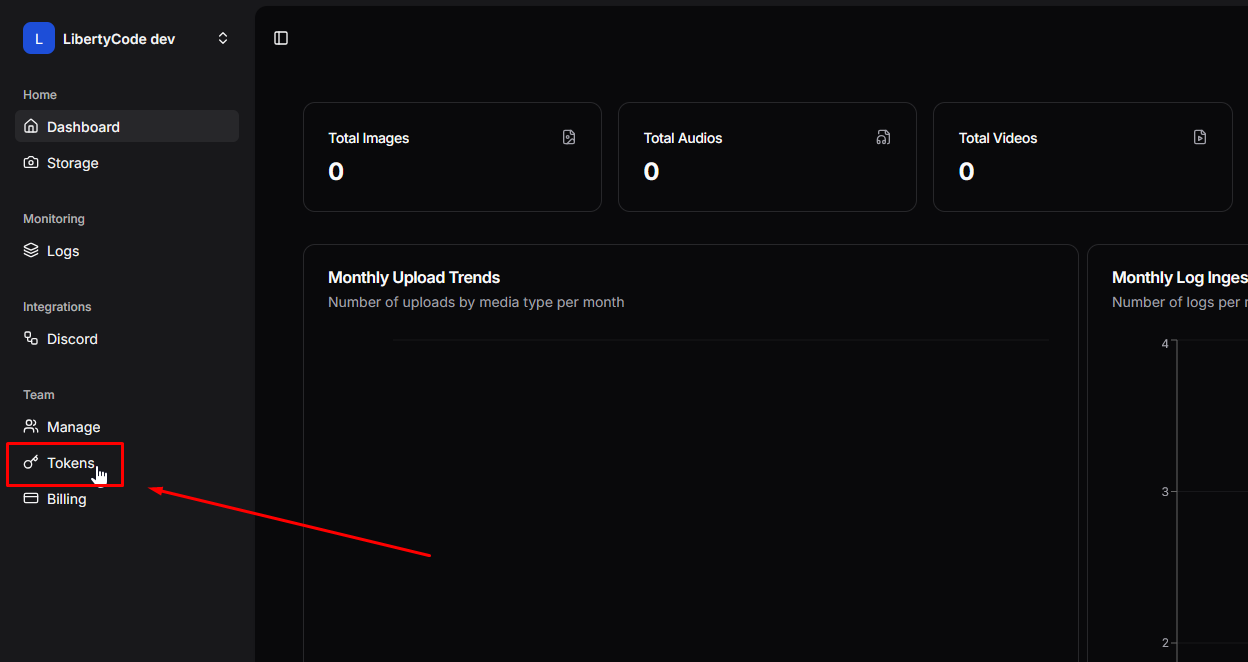Image resolution: width=1248 pixels, height=662 pixels.
Task: Click the Total Audios file icon
Action: point(883,138)
